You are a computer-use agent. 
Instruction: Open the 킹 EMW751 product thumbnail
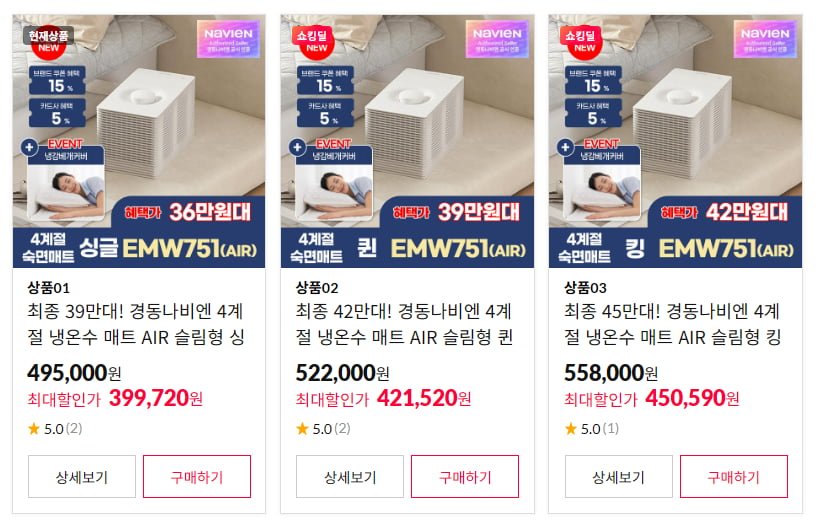point(676,141)
